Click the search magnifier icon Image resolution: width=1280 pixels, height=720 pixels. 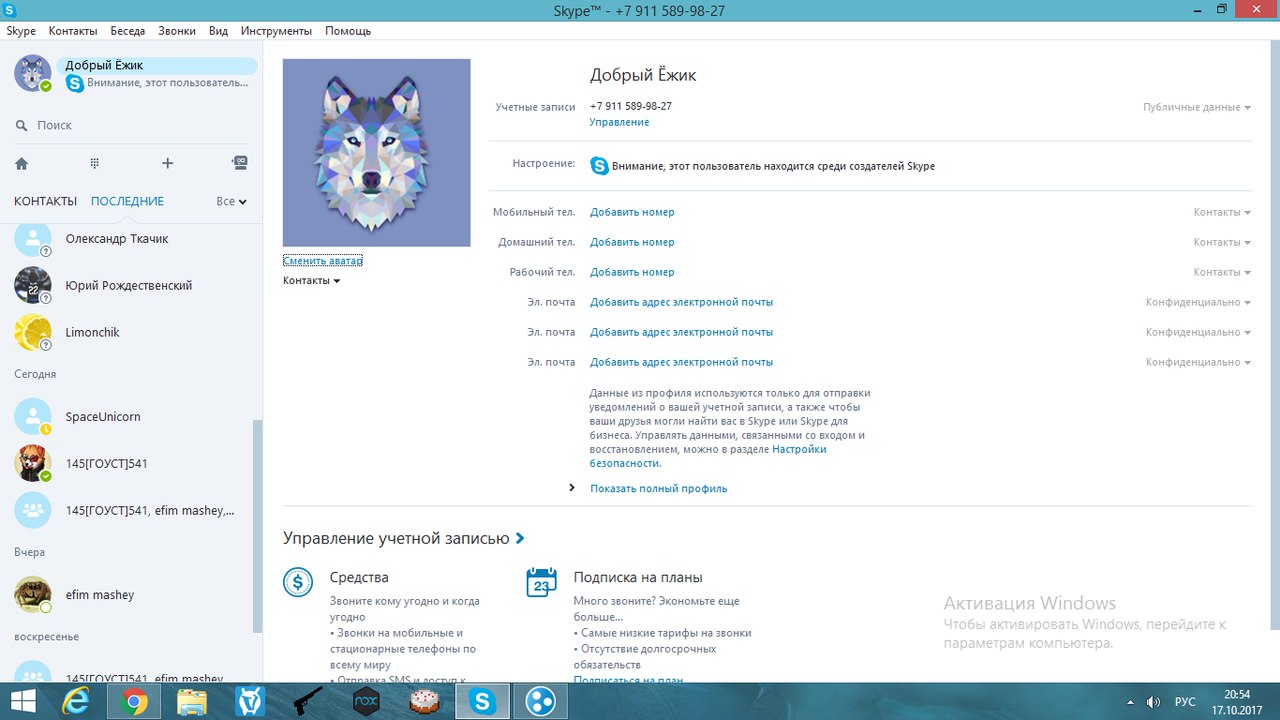[x=21, y=126]
